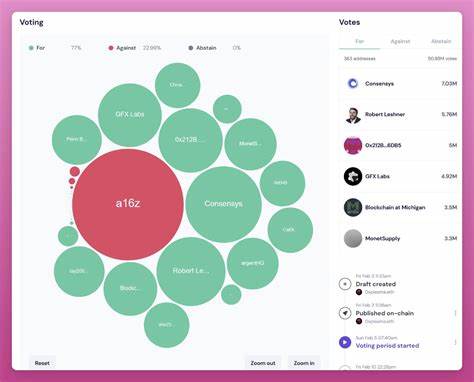Image resolution: width=474 pixels, height=382 pixels.
Task: Click the Draft created timeline icon
Action: click(x=345, y=284)
